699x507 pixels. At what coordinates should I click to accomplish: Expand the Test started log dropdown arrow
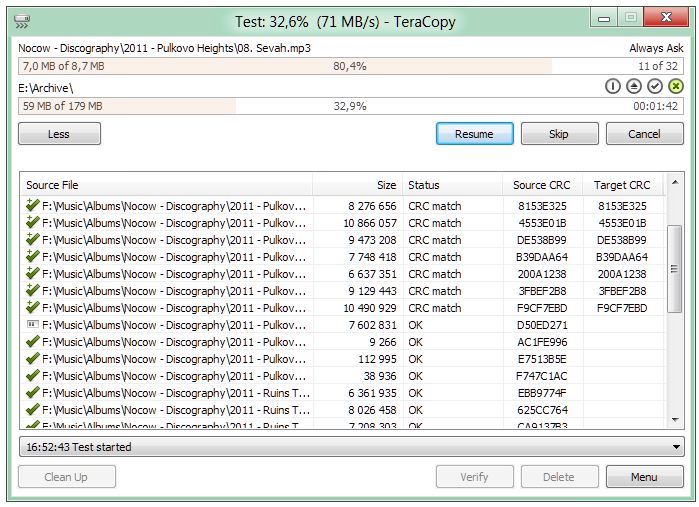(676, 447)
